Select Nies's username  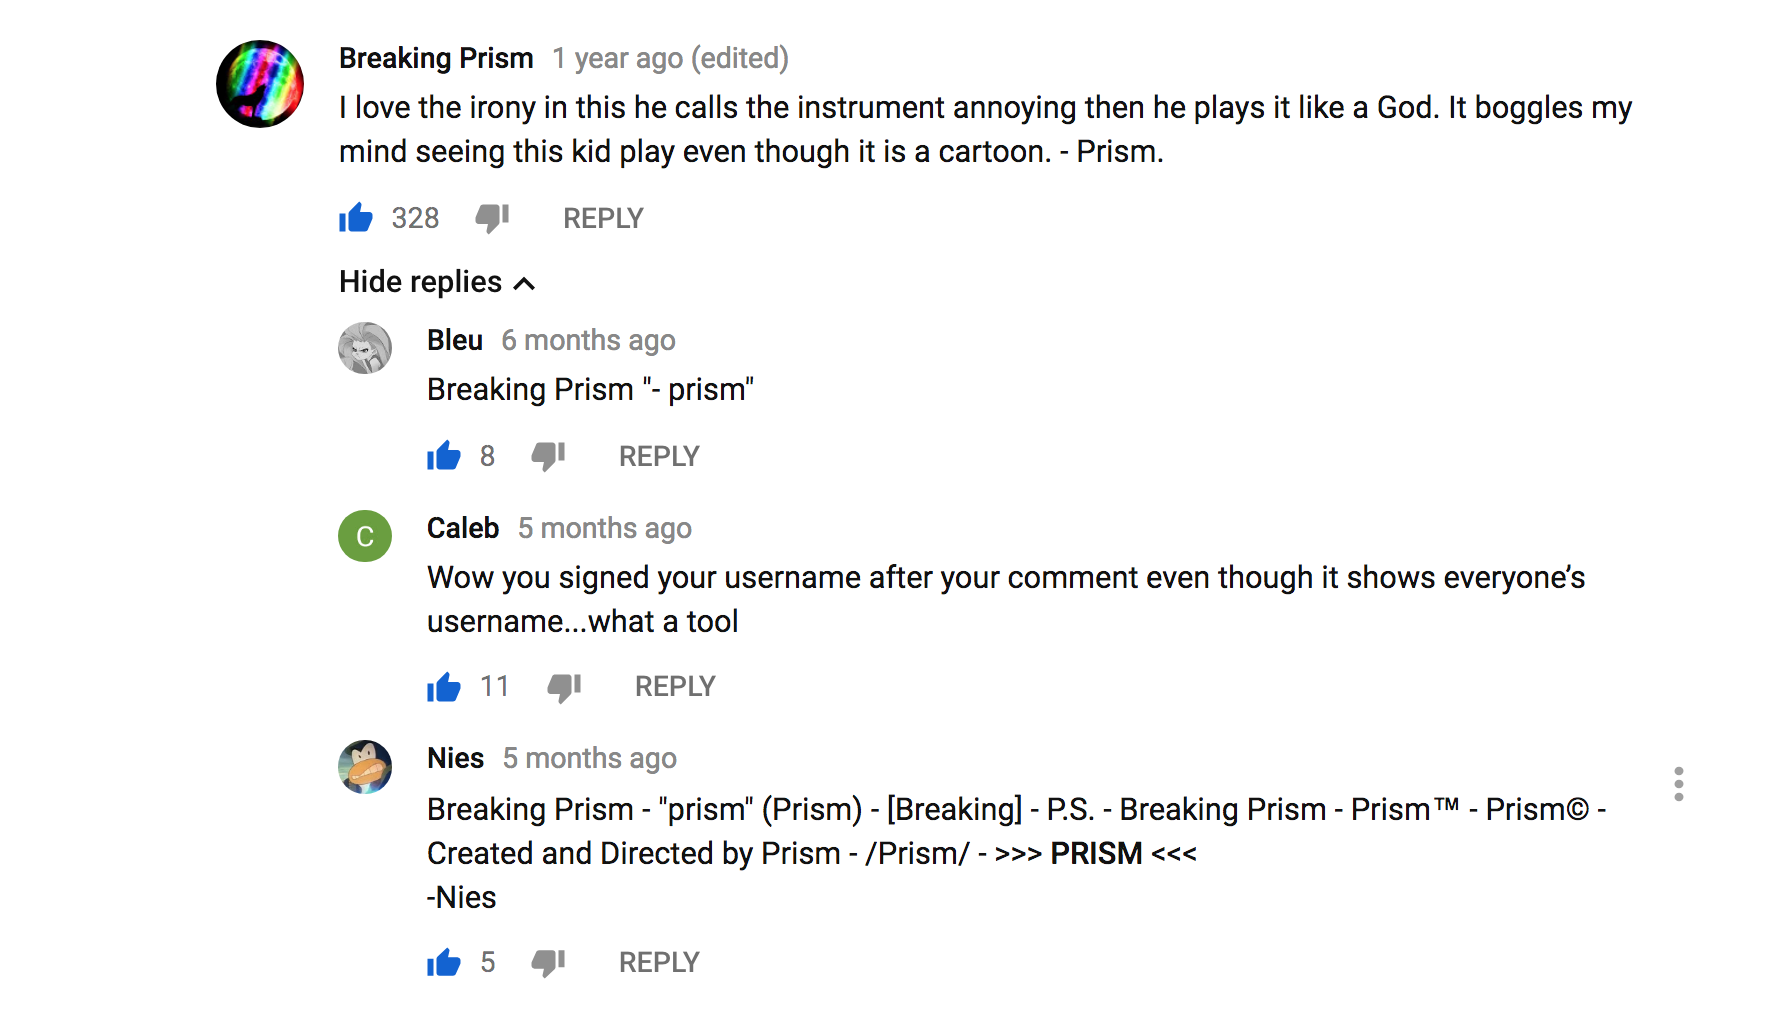455,757
